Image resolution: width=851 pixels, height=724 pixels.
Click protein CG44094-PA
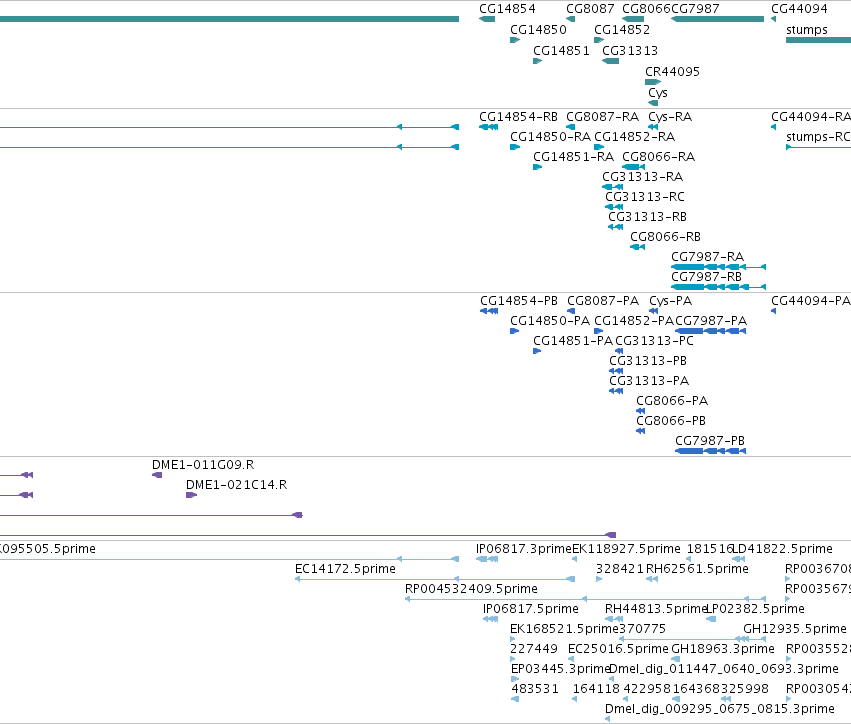(x=773, y=311)
